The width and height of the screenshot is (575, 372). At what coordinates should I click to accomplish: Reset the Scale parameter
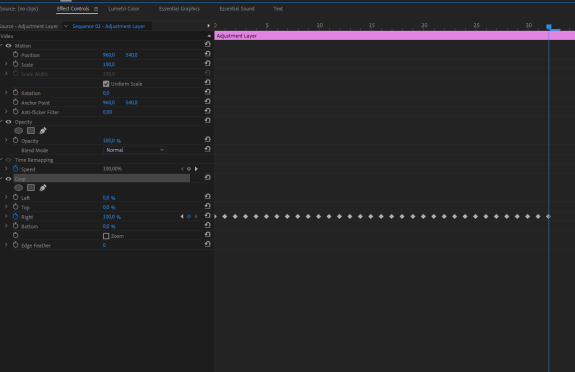[x=208, y=63]
